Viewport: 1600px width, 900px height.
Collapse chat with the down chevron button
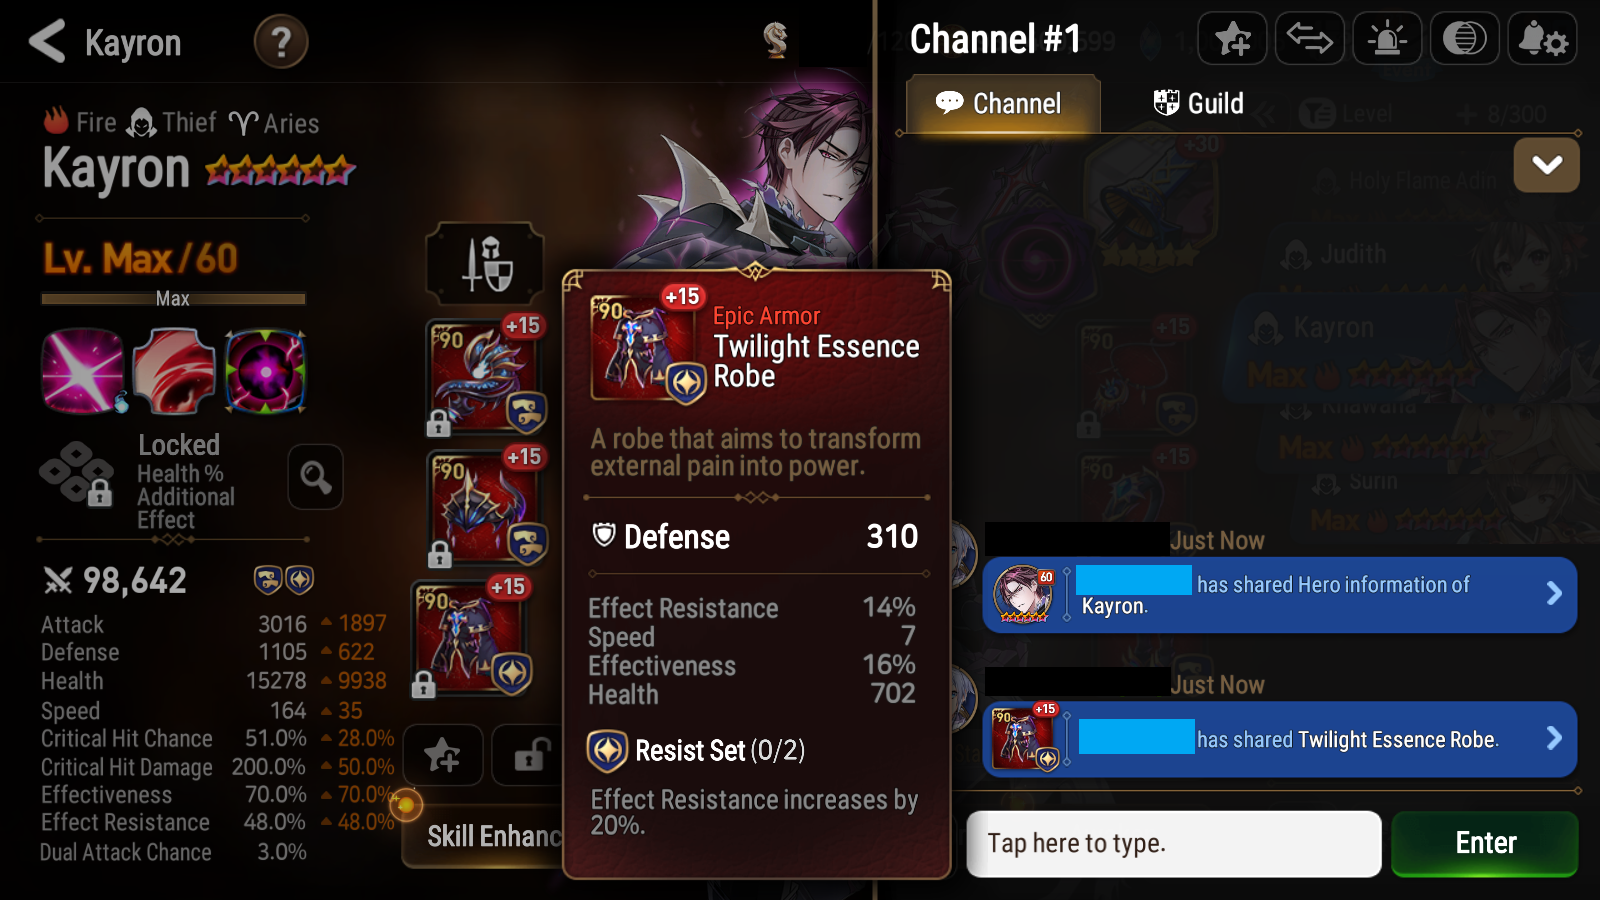point(1546,165)
